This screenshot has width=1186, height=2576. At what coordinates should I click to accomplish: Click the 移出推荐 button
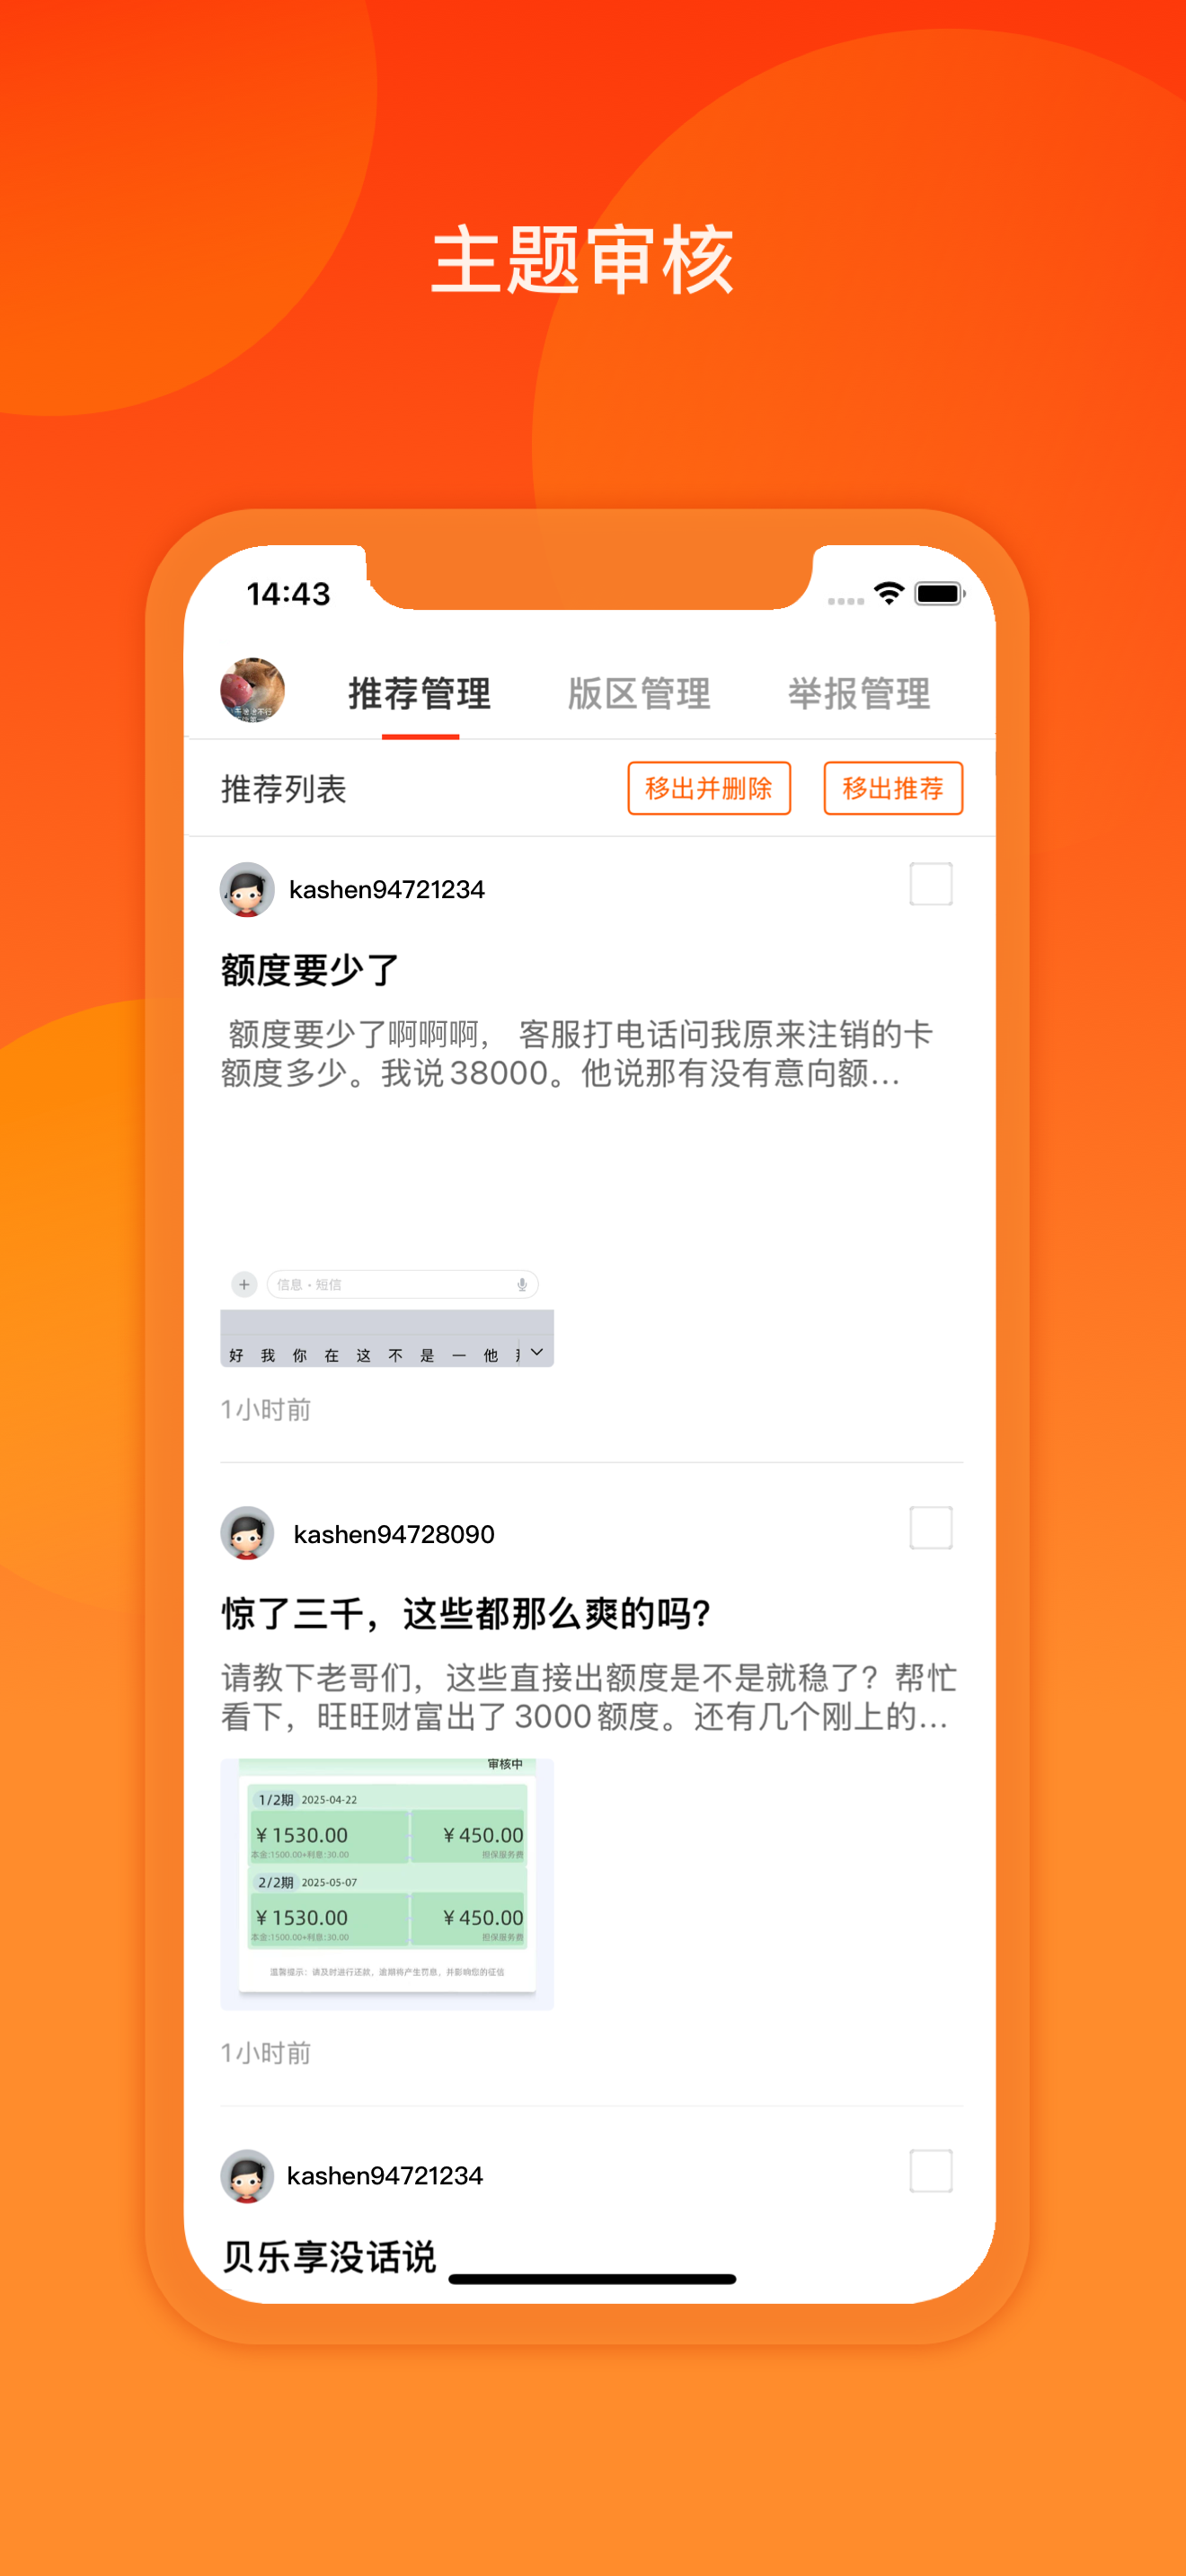pyautogui.click(x=893, y=788)
